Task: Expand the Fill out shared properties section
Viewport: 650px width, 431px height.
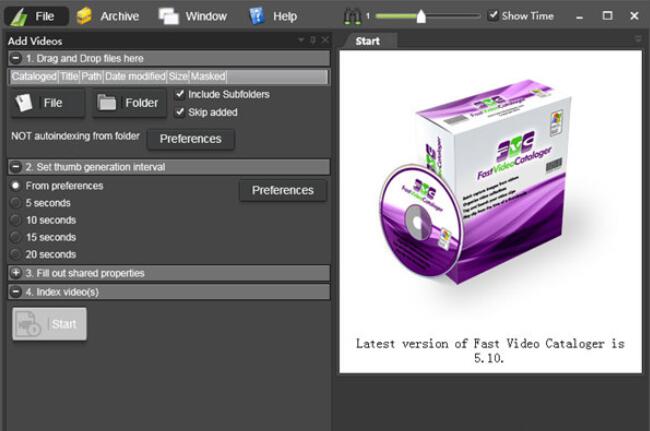Action: (16, 273)
